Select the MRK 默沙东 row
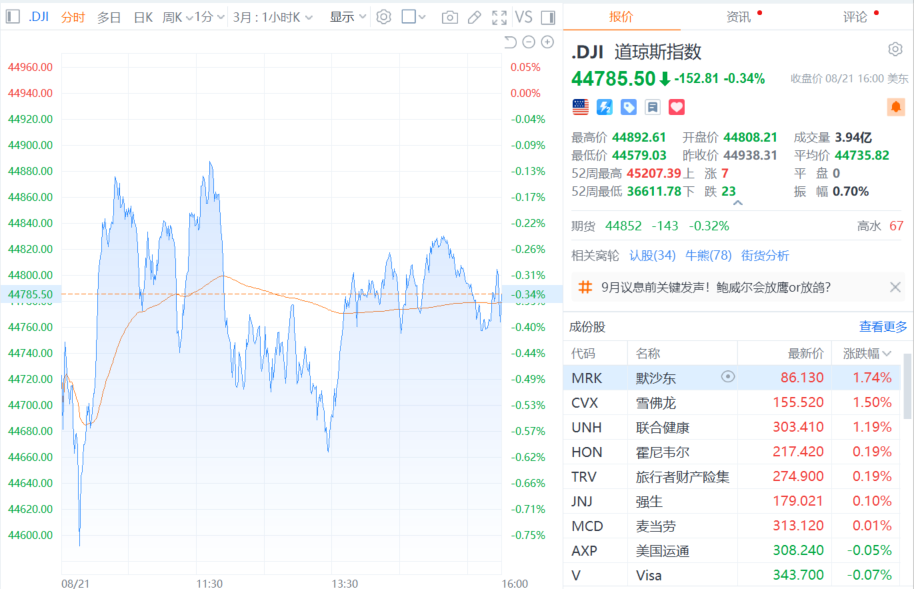Image resolution: width=914 pixels, height=589 pixels. (x=732, y=377)
